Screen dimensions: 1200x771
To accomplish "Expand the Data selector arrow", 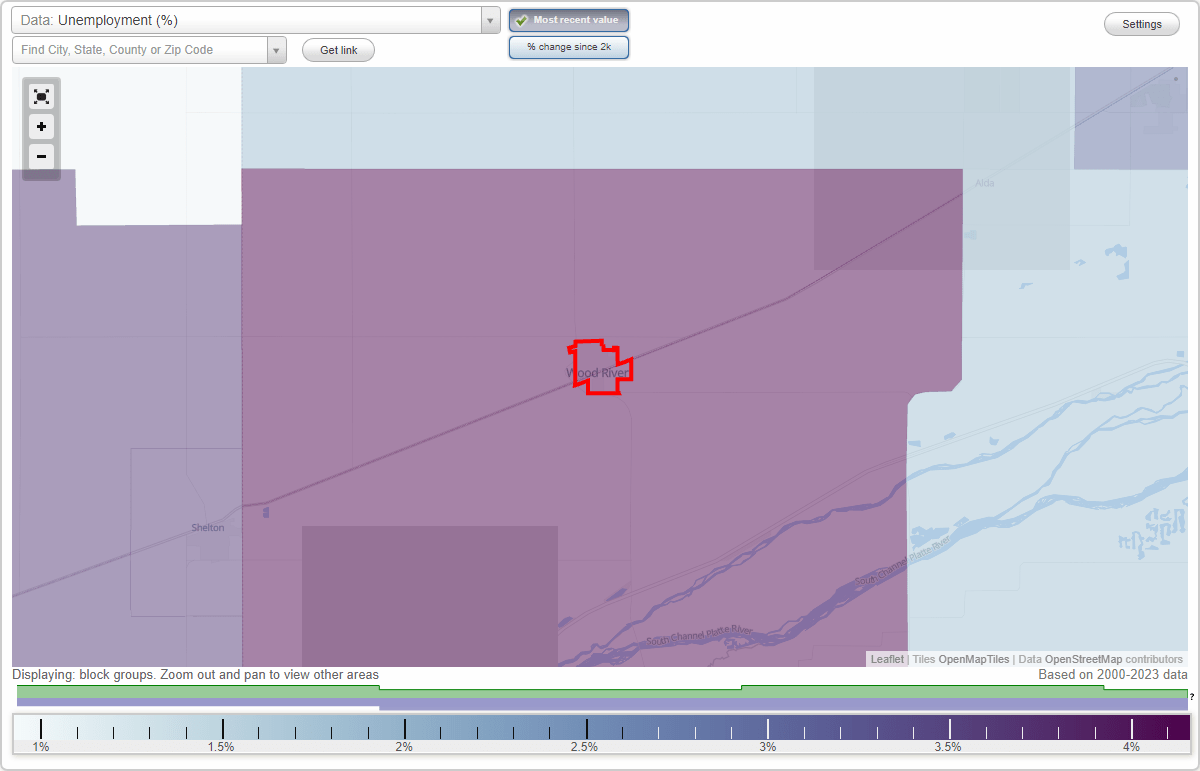I will coord(490,20).
